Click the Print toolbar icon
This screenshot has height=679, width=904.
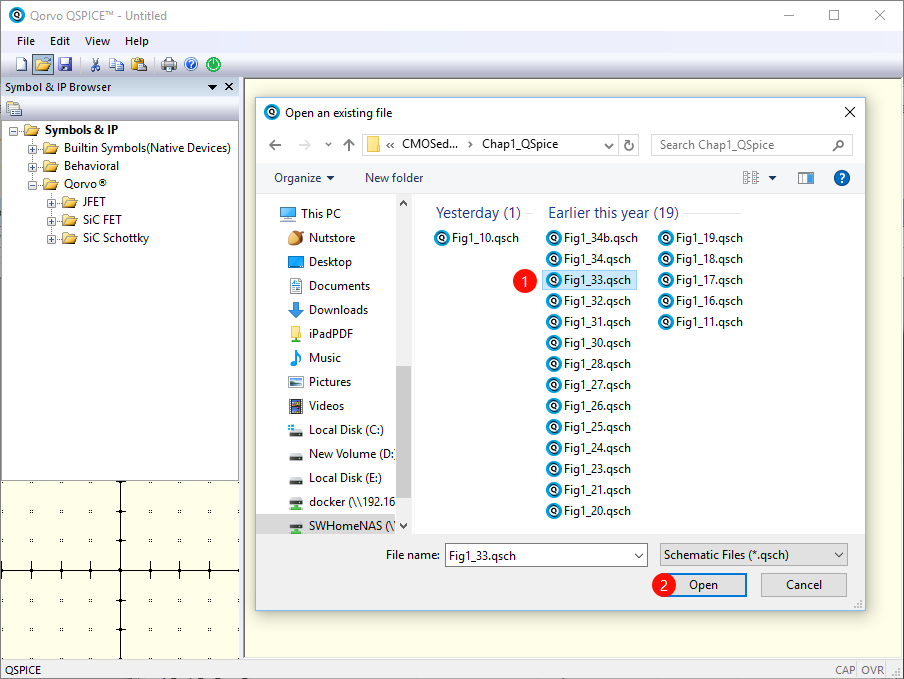(169, 65)
